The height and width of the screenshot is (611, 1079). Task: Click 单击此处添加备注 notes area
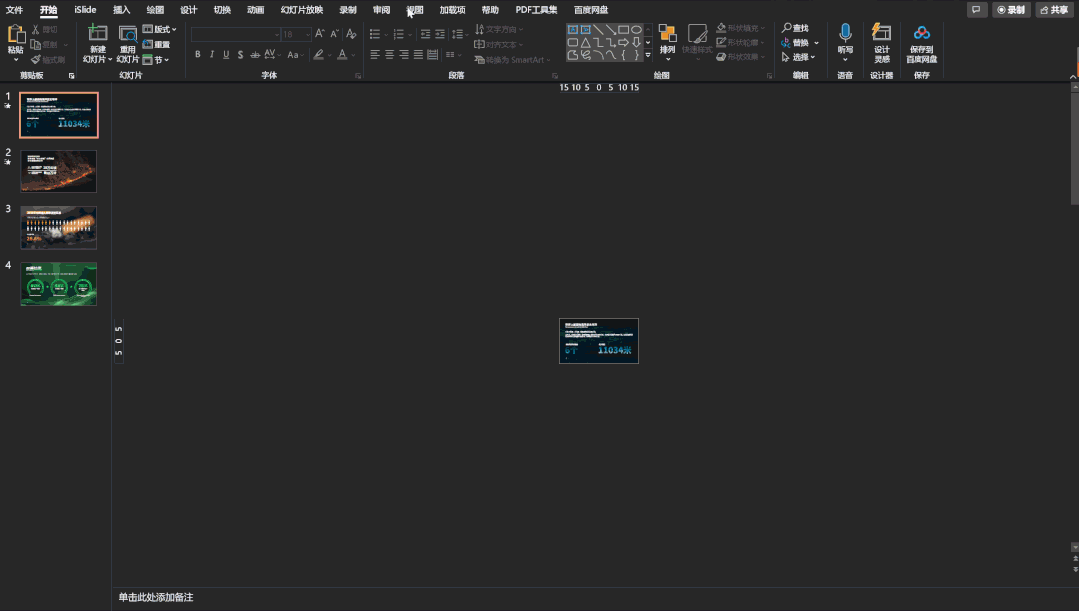[x=156, y=597]
